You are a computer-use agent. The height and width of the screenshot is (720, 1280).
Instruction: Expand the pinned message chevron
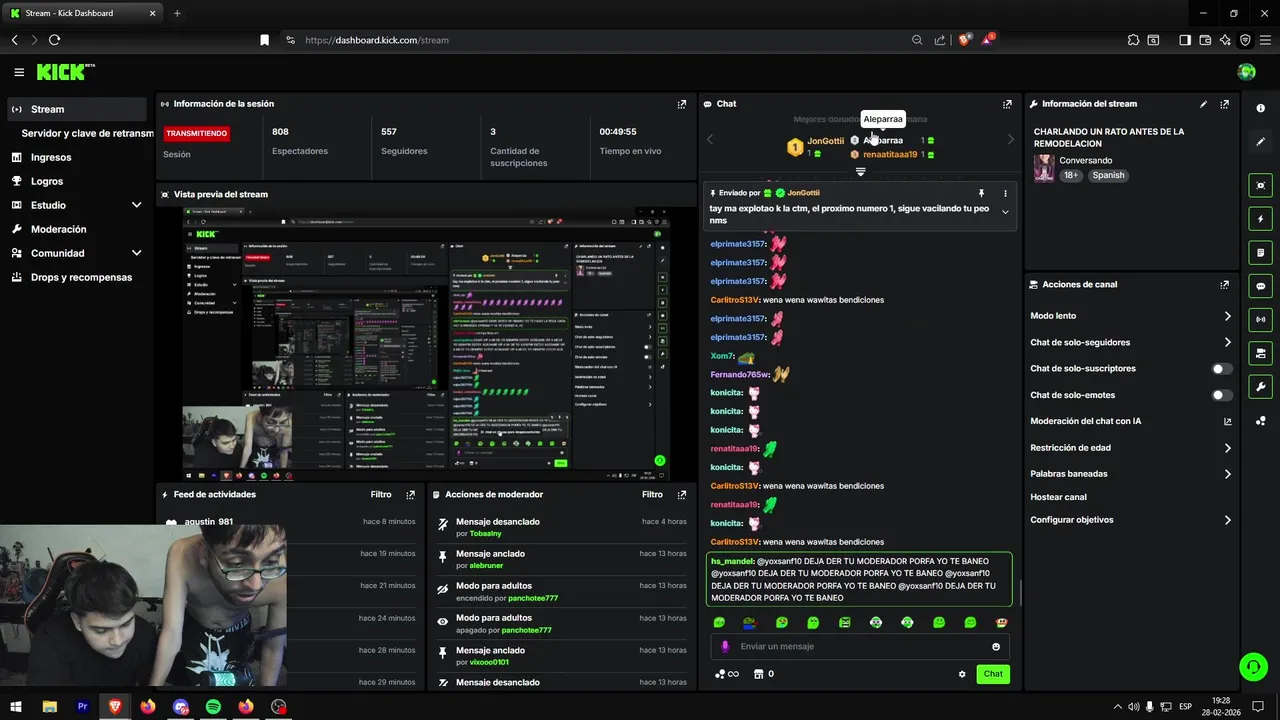coord(1005,212)
